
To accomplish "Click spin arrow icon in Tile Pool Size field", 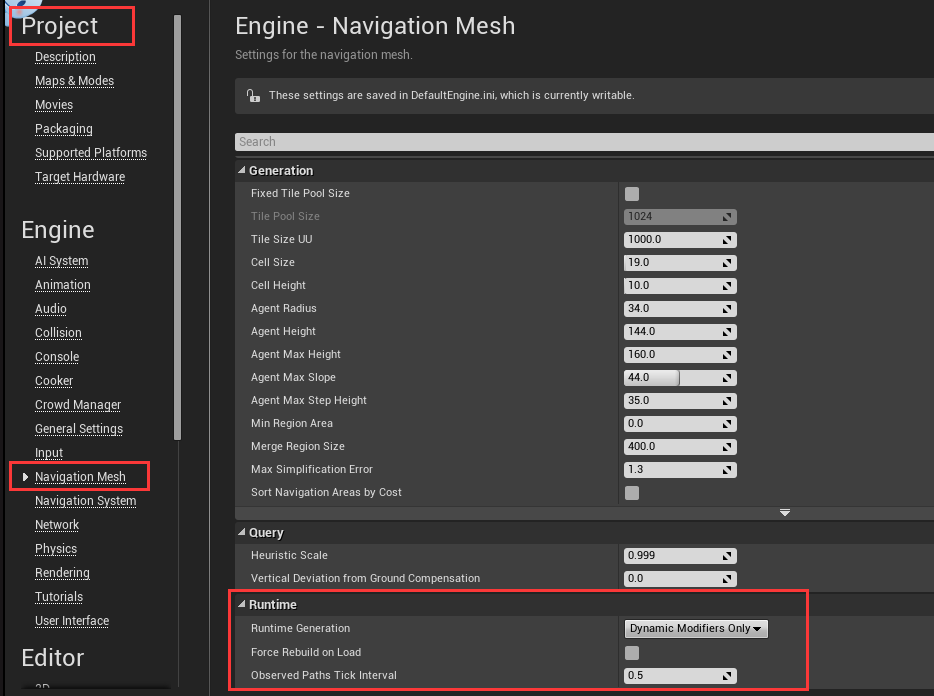I will [727, 217].
